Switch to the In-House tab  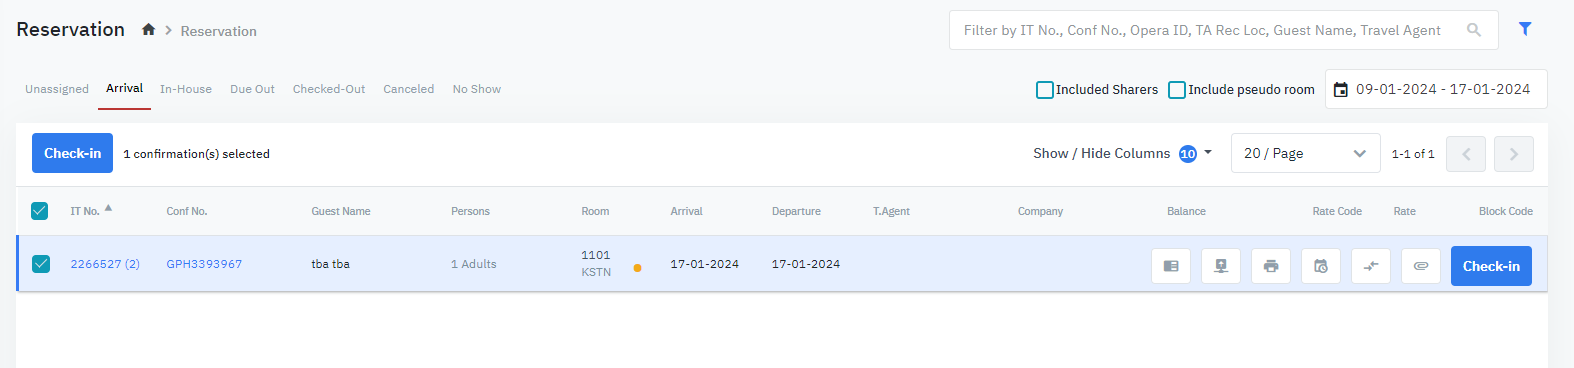click(186, 89)
